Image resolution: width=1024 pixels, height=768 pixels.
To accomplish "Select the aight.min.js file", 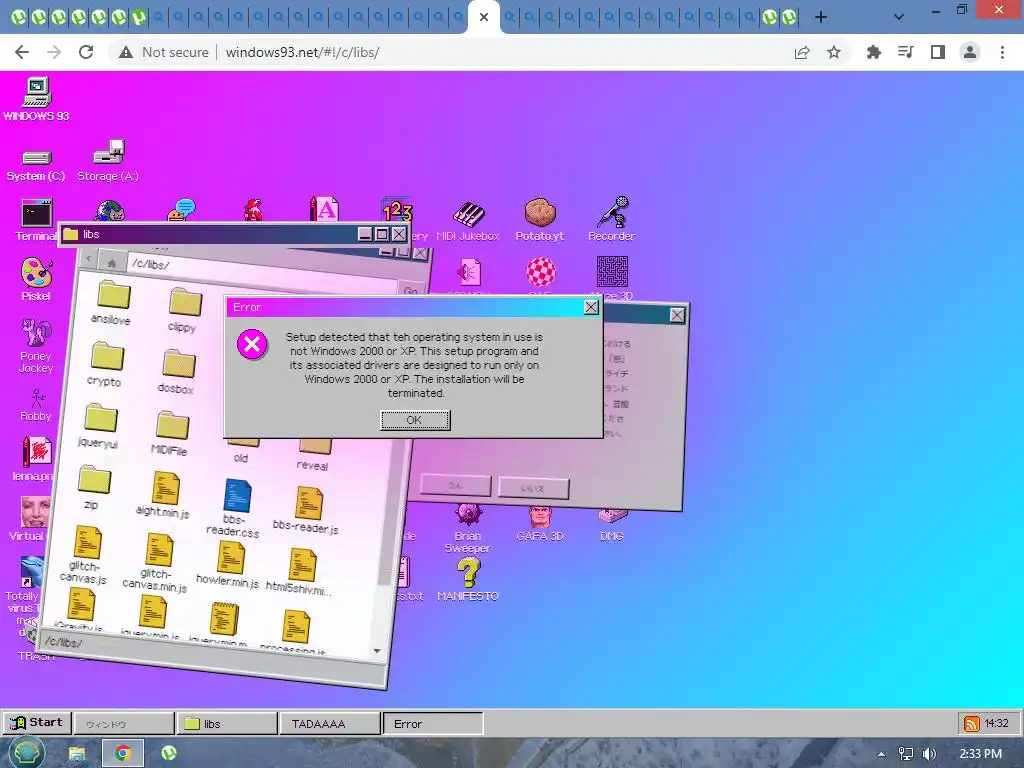I will pos(164,494).
